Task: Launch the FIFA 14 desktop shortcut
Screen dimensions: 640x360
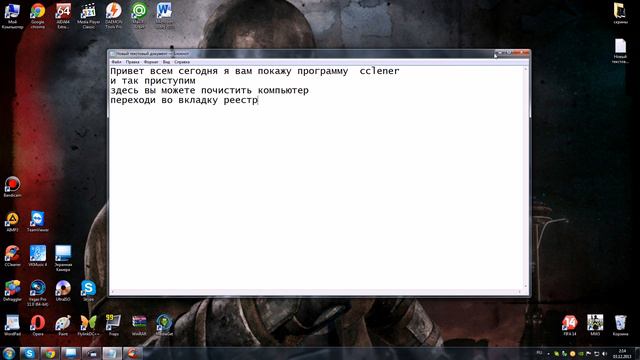Action: pyautogui.click(x=569, y=325)
